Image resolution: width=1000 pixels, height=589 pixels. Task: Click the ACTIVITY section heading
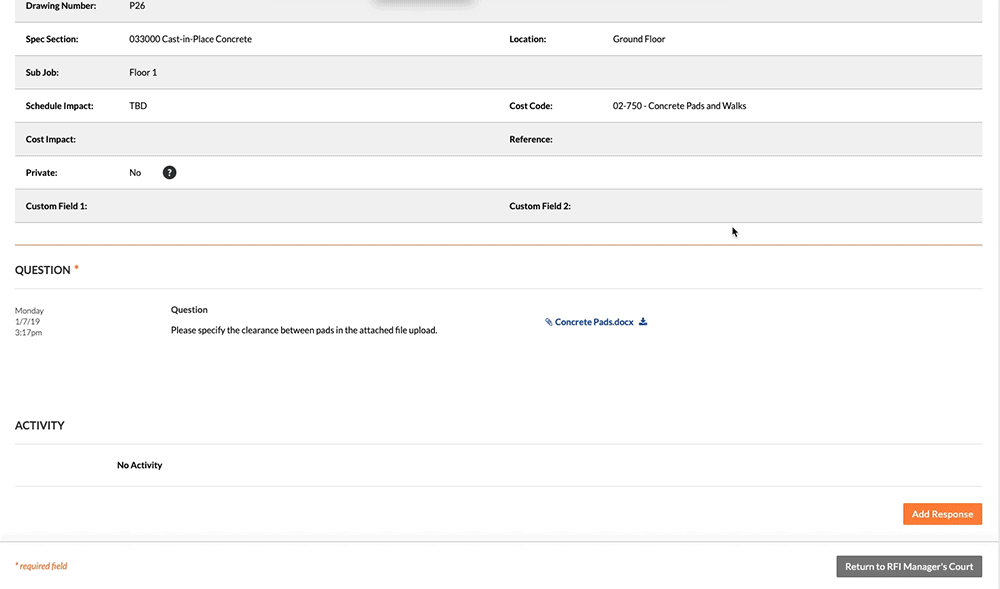40,426
